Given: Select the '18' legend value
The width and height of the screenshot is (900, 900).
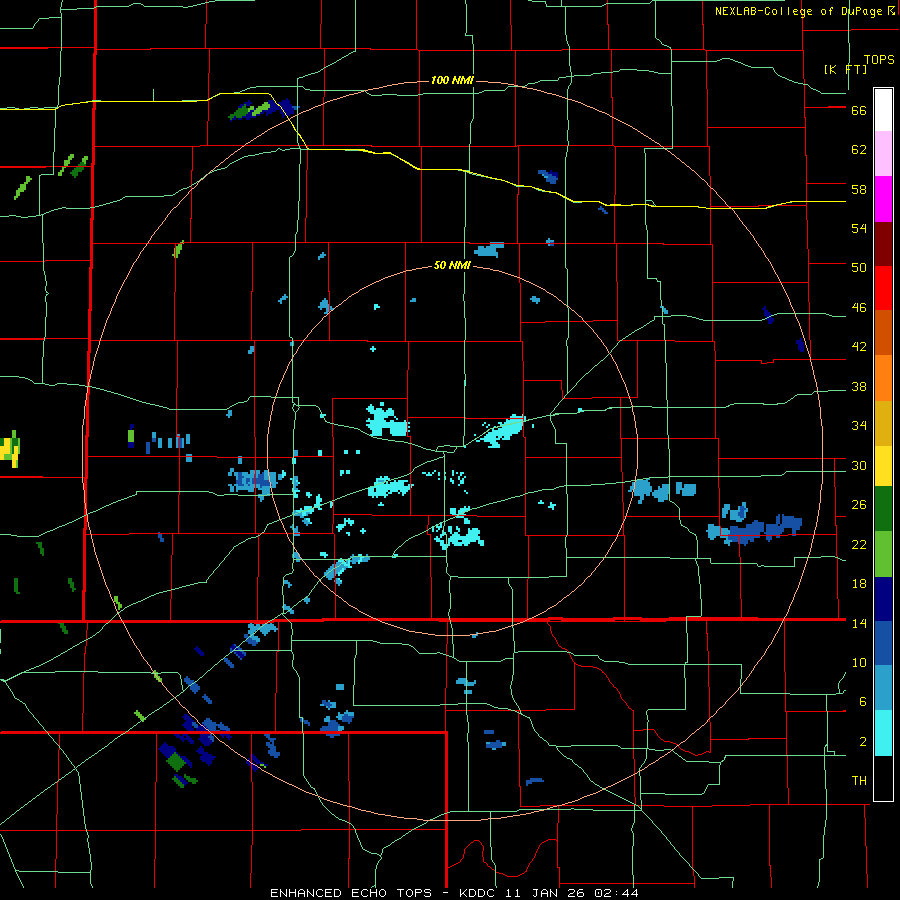Looking at the screenshot, I should tap(859, 584).
